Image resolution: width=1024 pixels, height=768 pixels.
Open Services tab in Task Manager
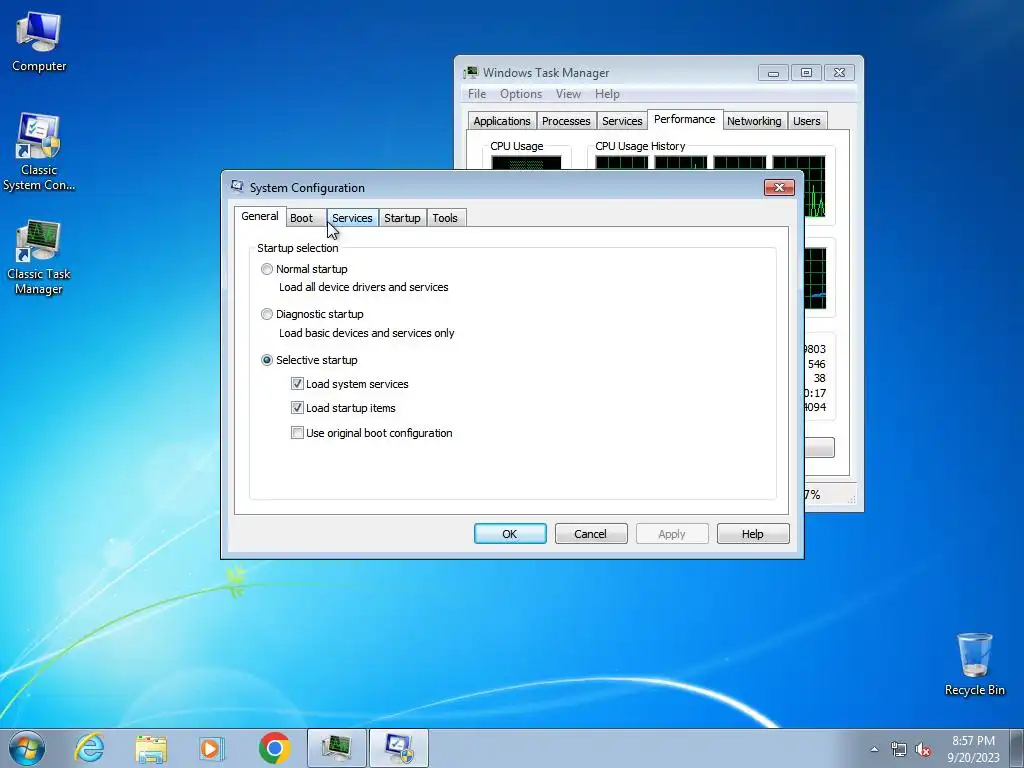point(622,121)
